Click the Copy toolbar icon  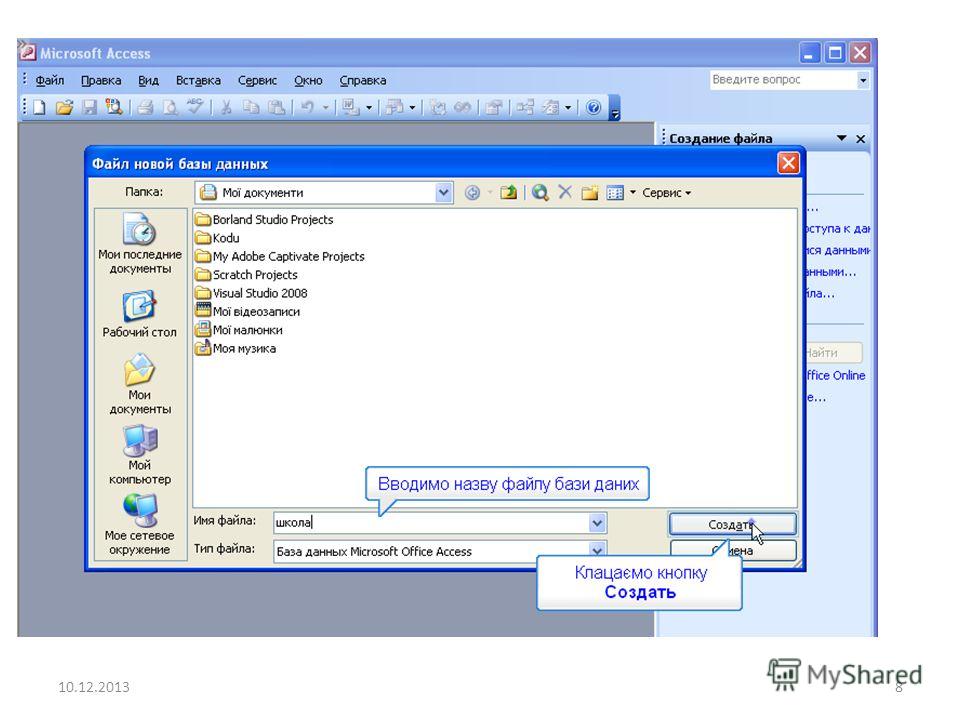(x=251, y=108)
